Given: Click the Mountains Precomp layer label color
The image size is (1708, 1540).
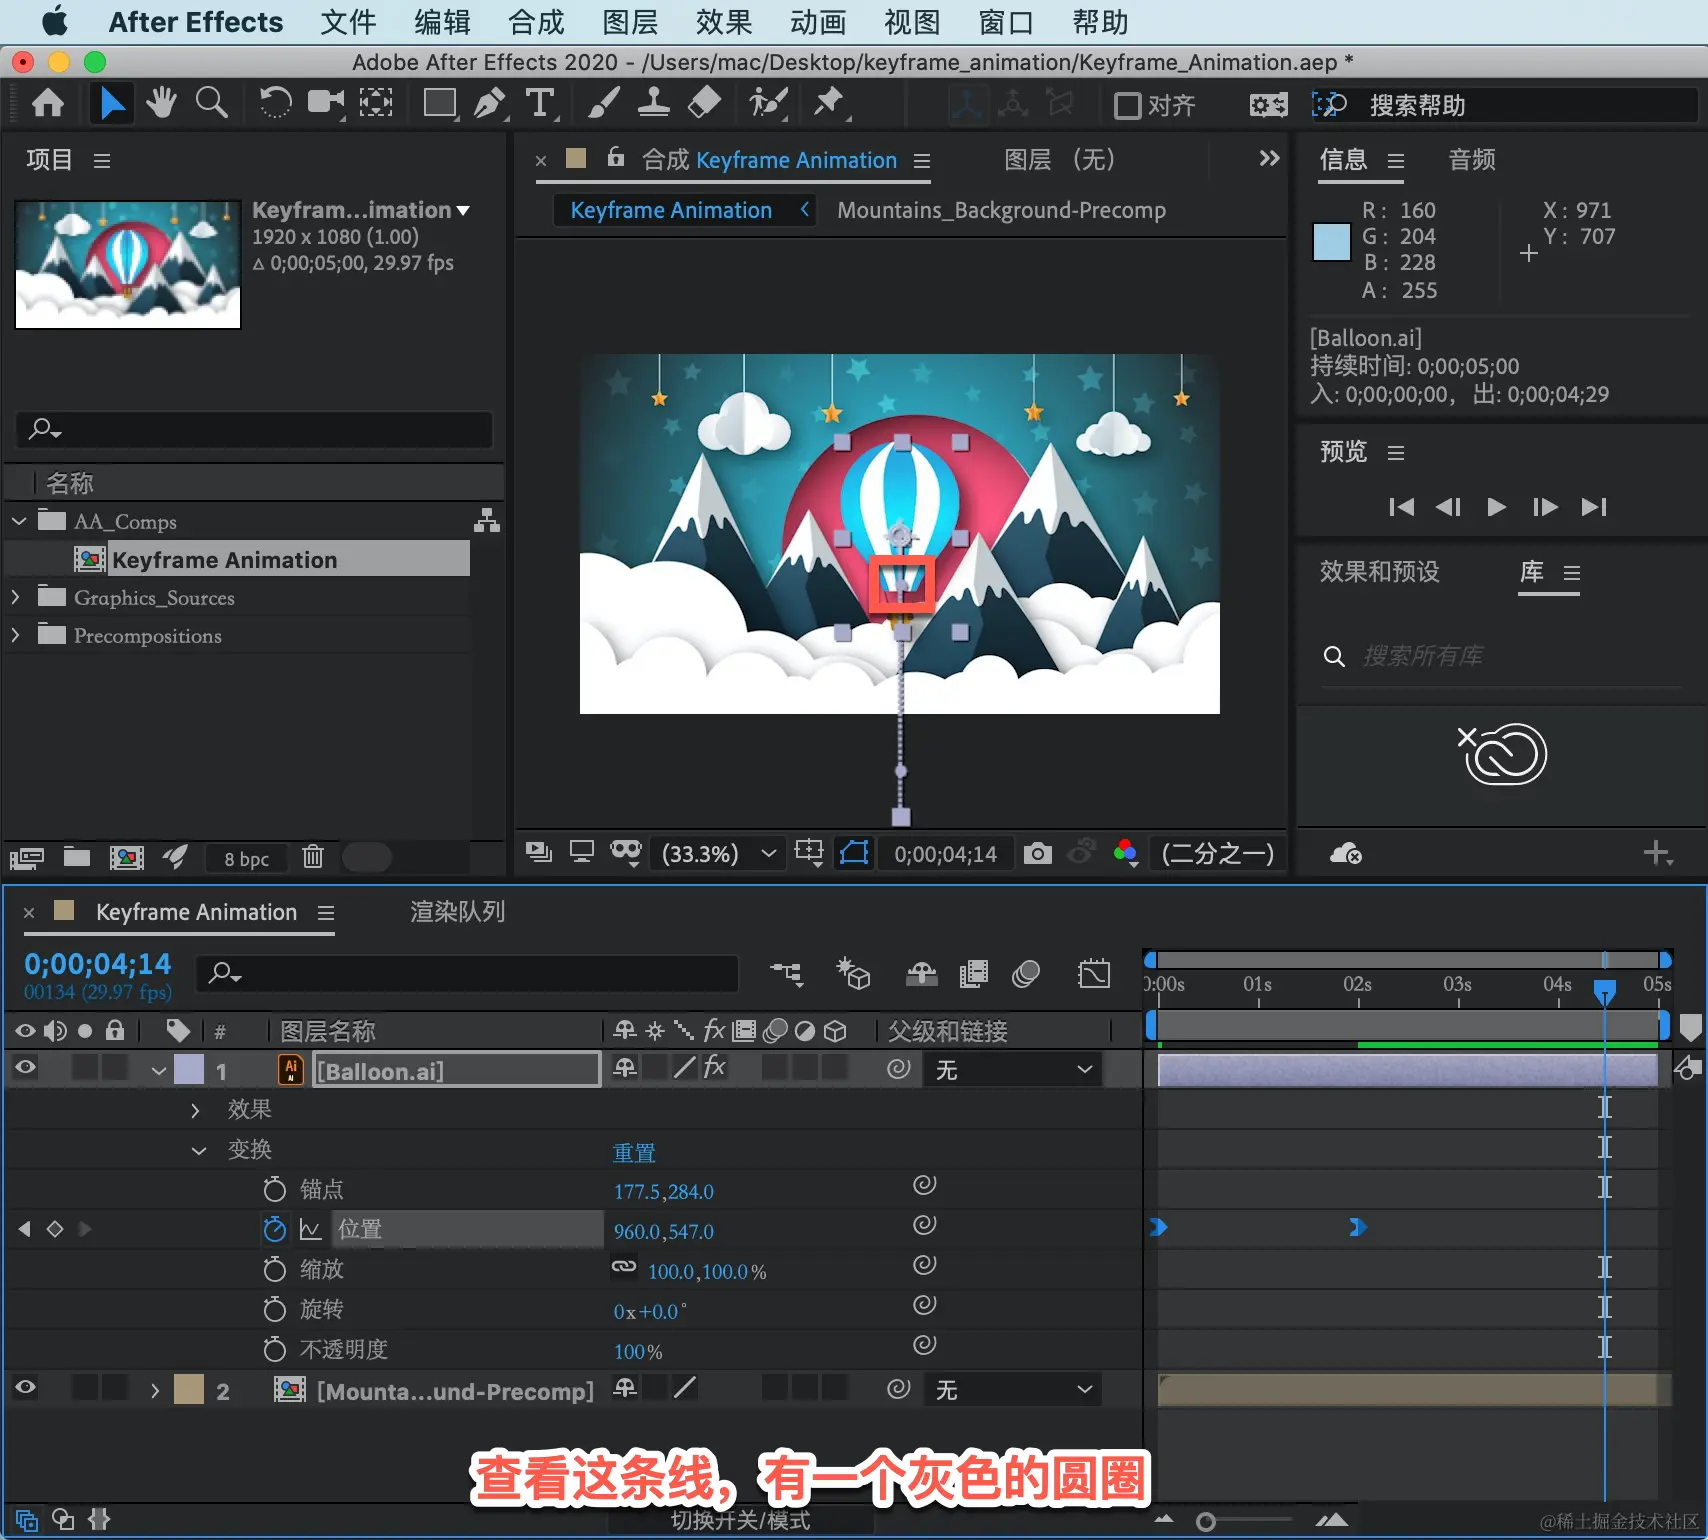Looking at the screenshot, I should tap(188, 1390).
